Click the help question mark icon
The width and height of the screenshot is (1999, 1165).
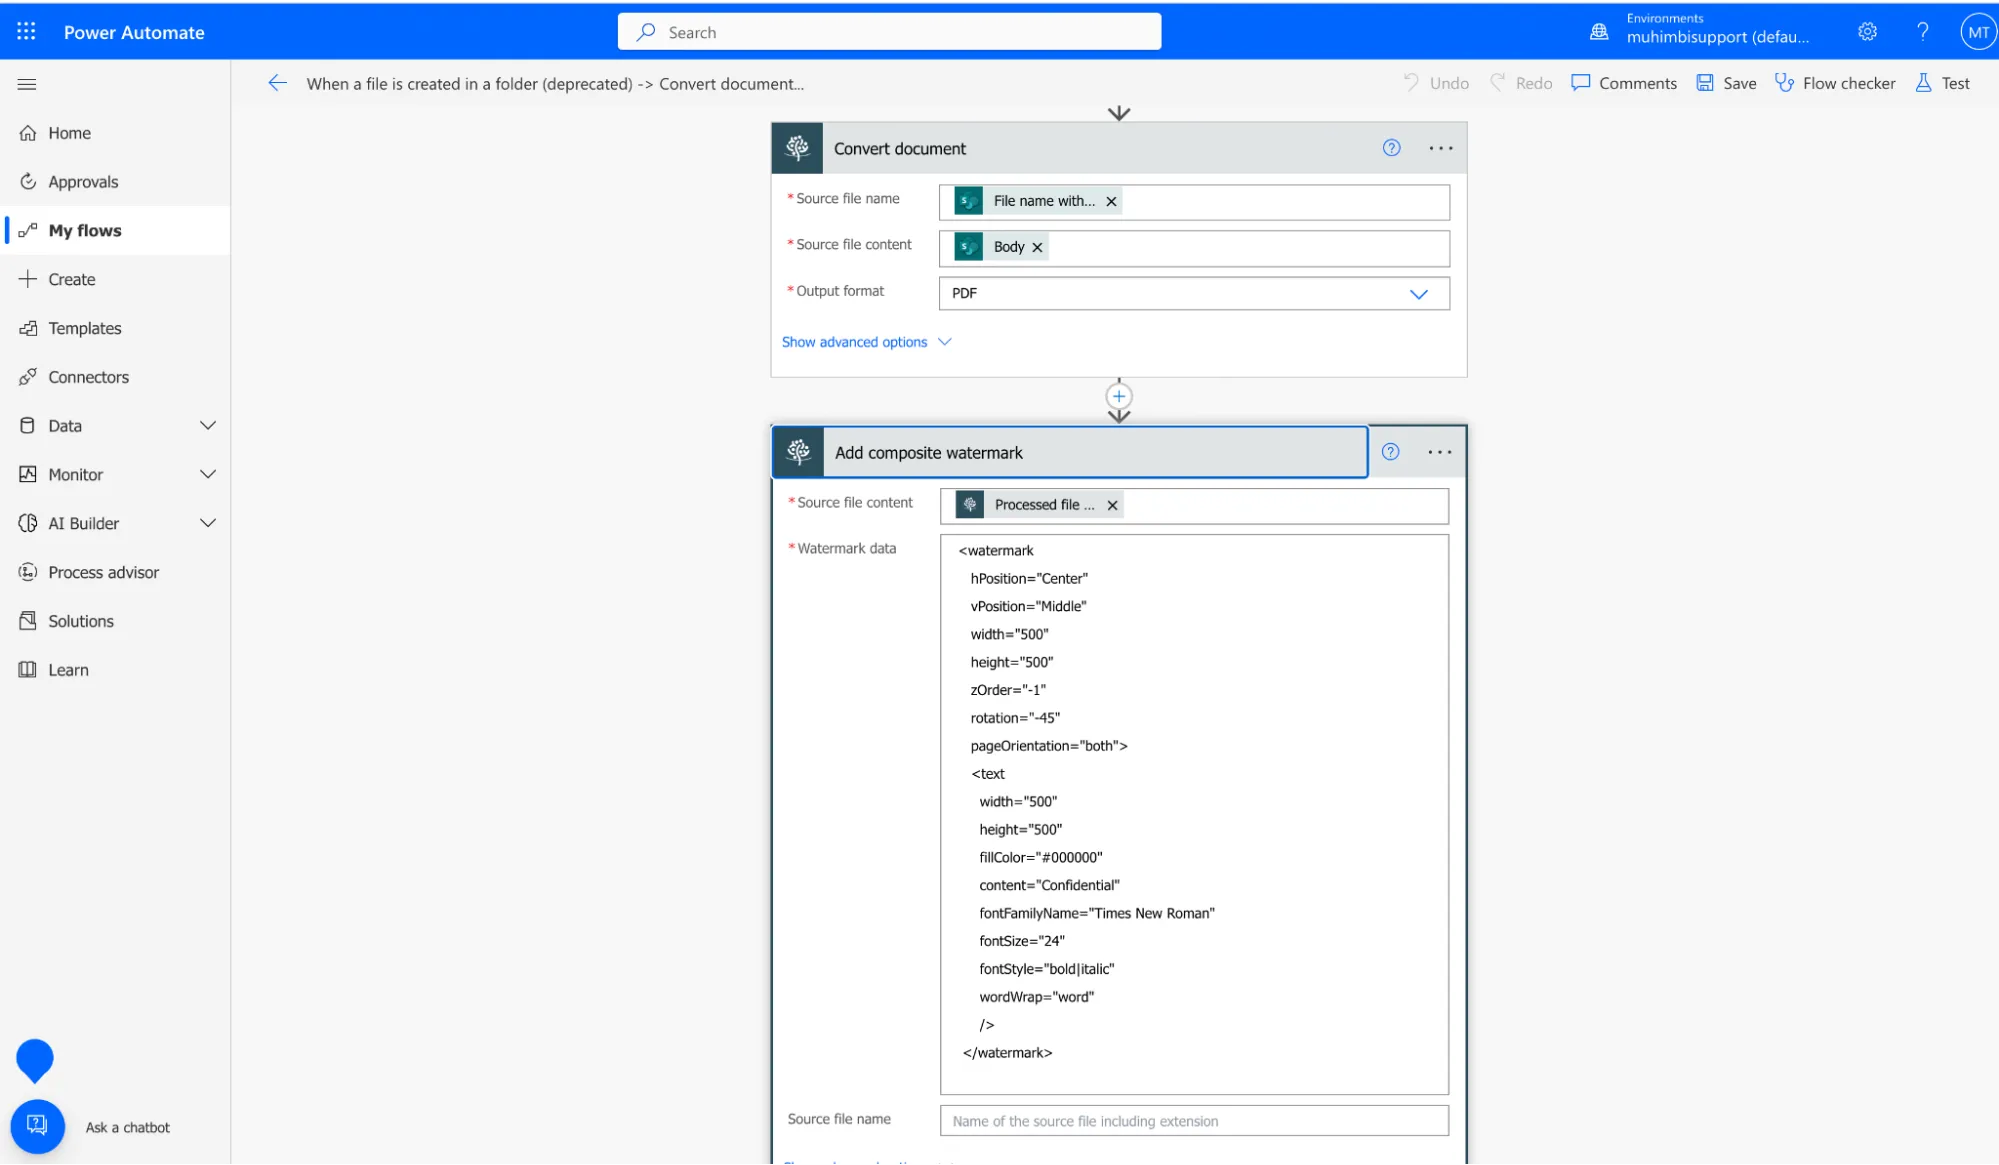pyautogui.click(x=1921, y=31)
